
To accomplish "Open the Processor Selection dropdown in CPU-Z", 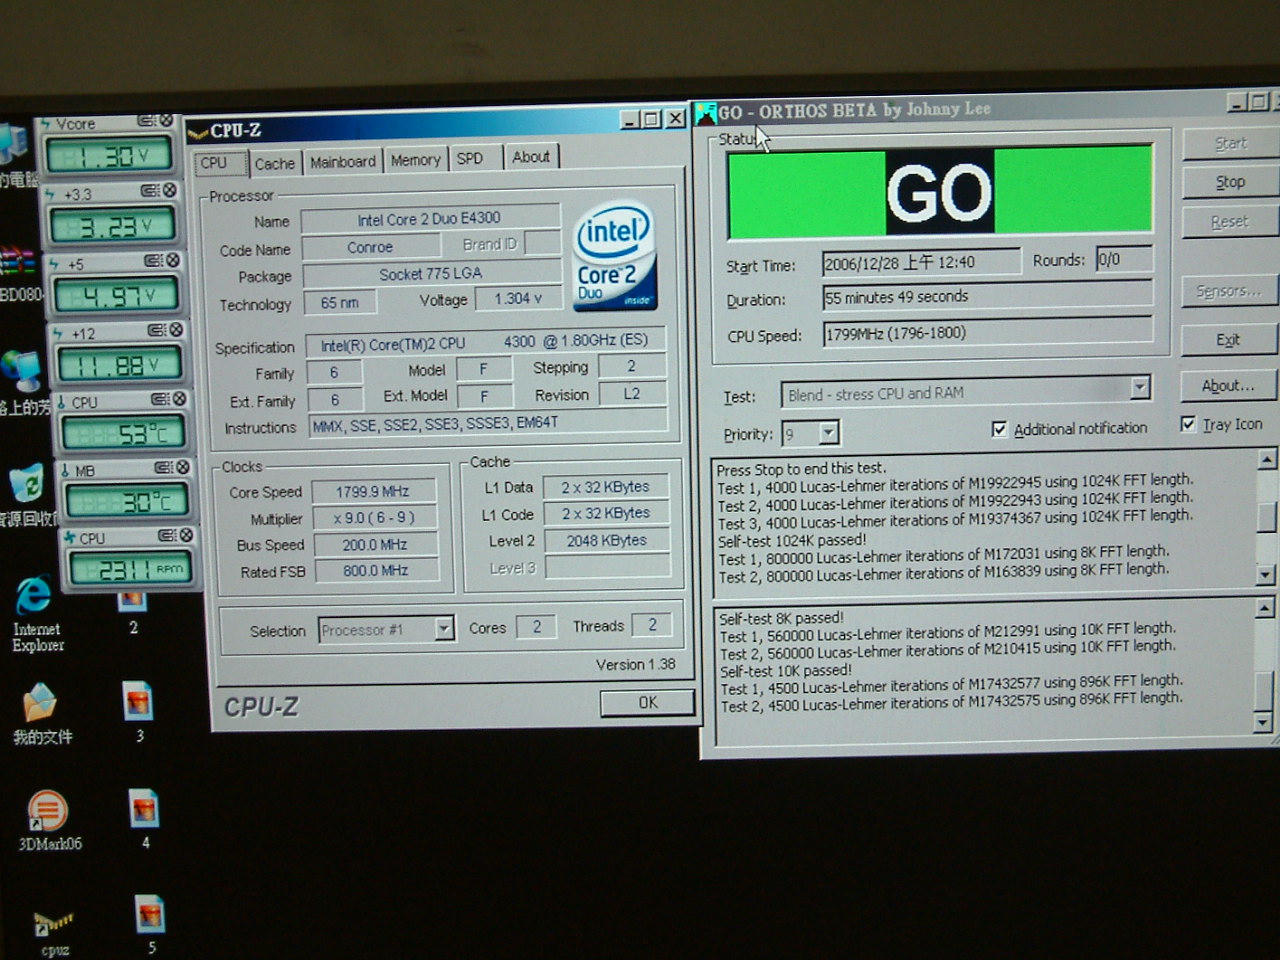I will [x=444, y=629].
